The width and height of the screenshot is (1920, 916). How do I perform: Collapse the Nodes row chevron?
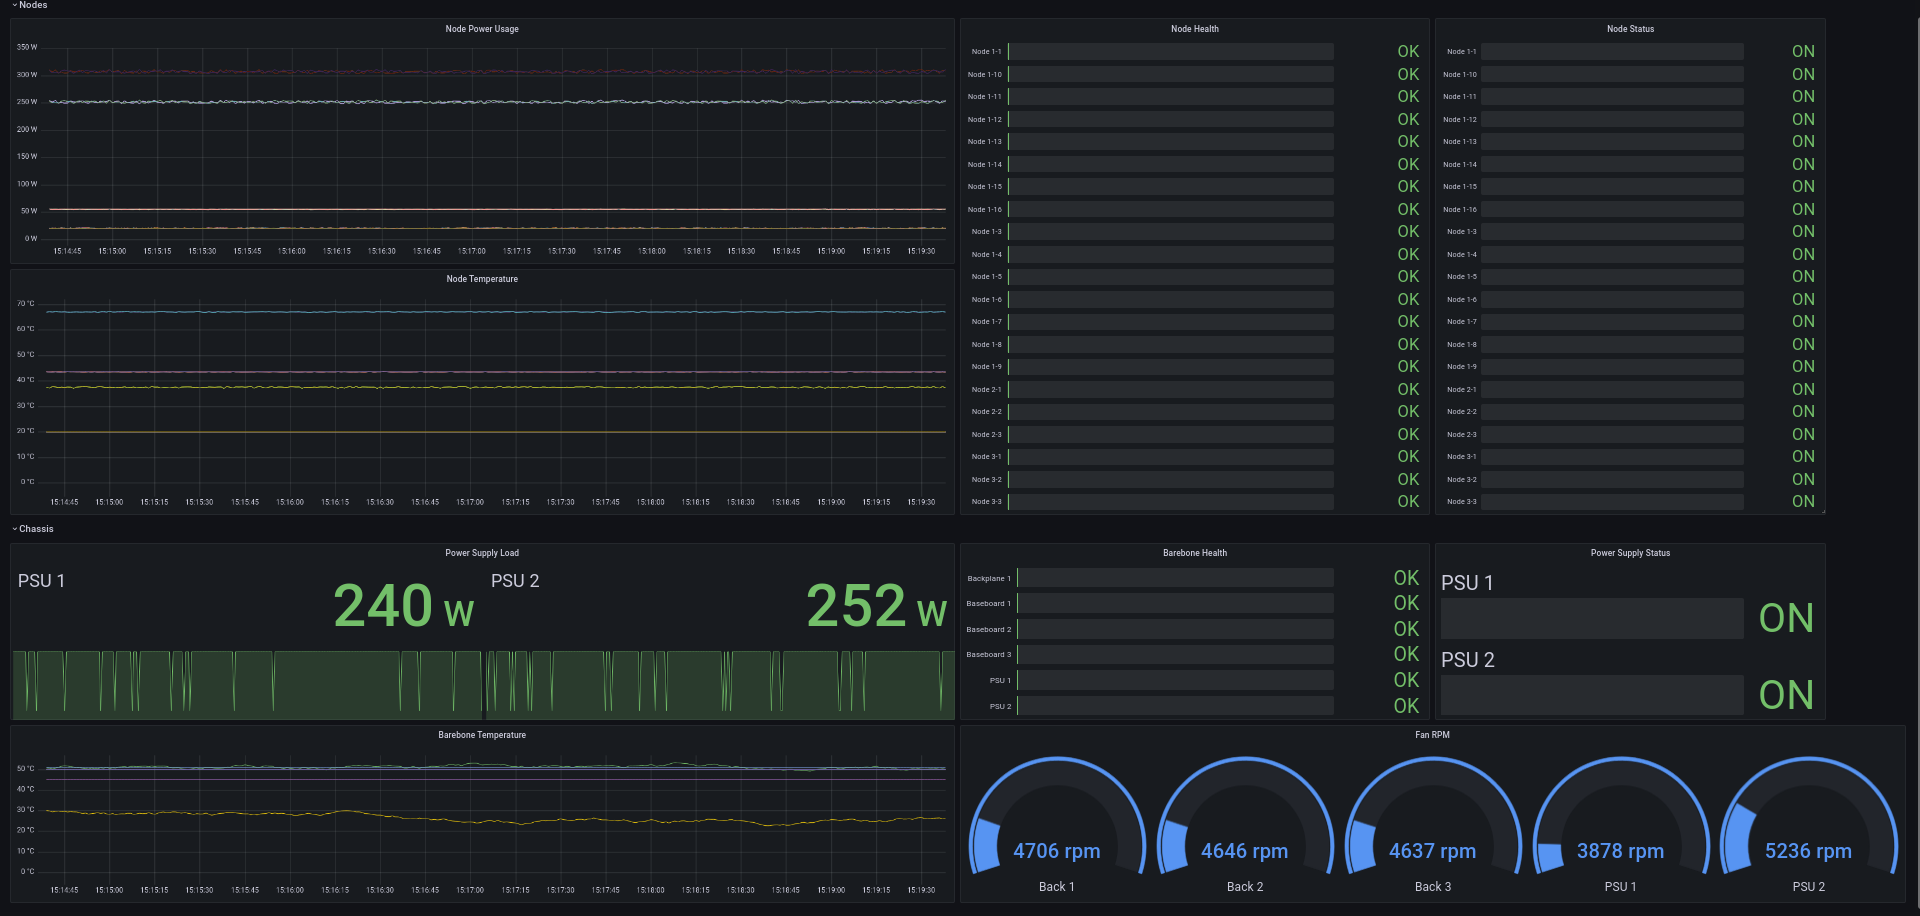click(x=14, y=5)
